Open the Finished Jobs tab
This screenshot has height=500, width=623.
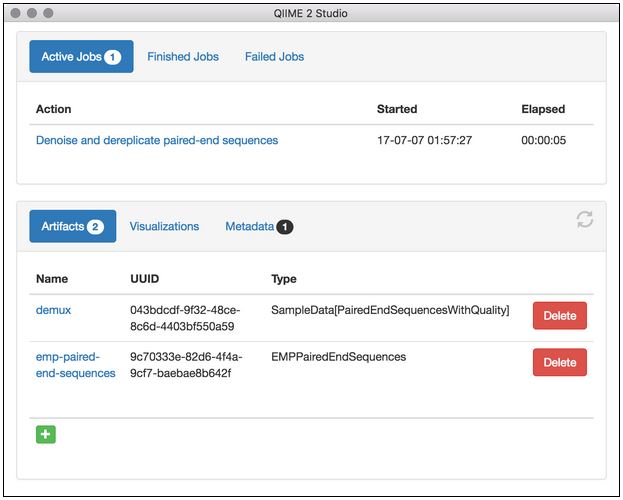183,57
